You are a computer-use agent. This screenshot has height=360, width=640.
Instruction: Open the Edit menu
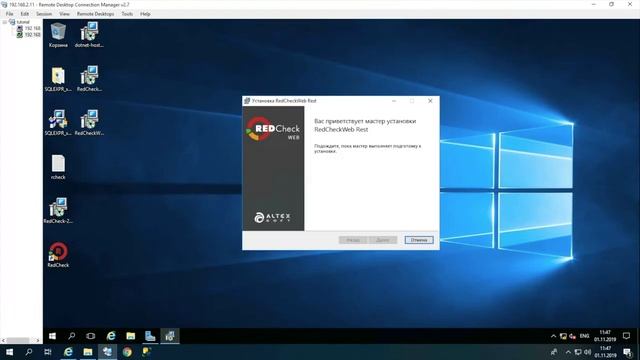click(25, 14)
